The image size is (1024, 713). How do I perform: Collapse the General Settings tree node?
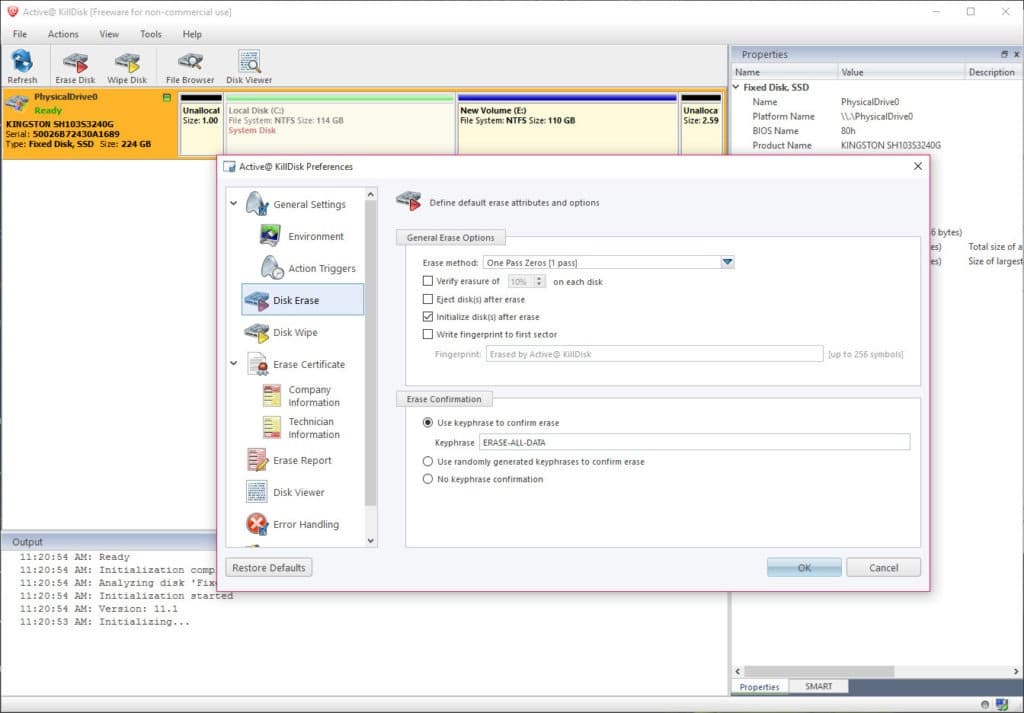[234, 204]
